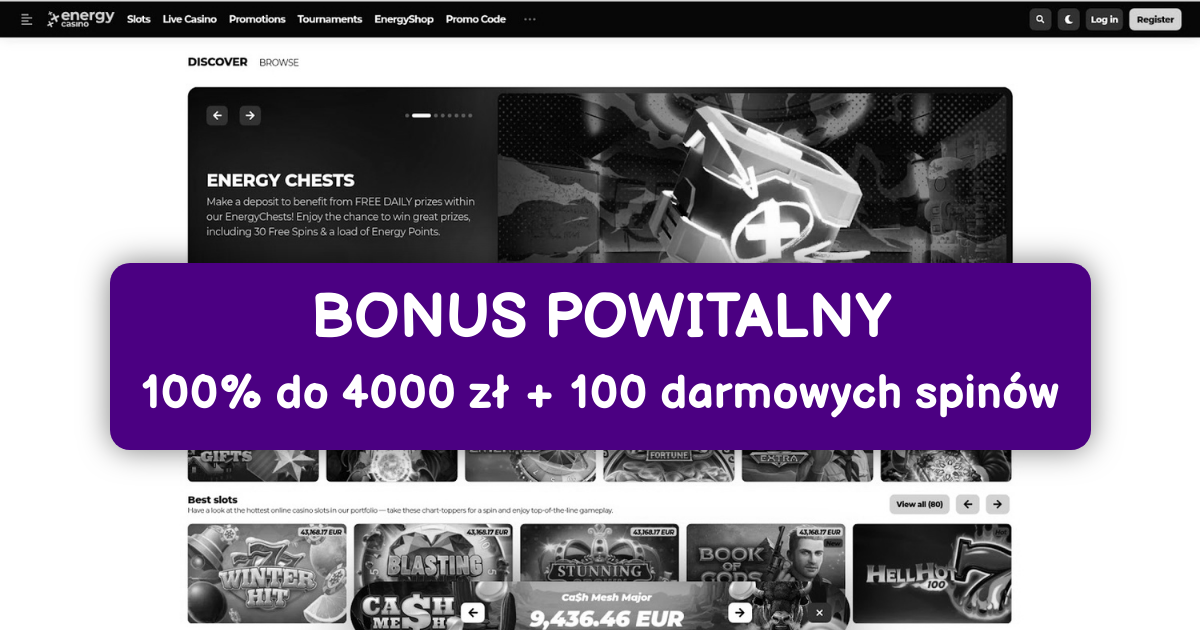Open the Slots menu item

pos(139,19)
